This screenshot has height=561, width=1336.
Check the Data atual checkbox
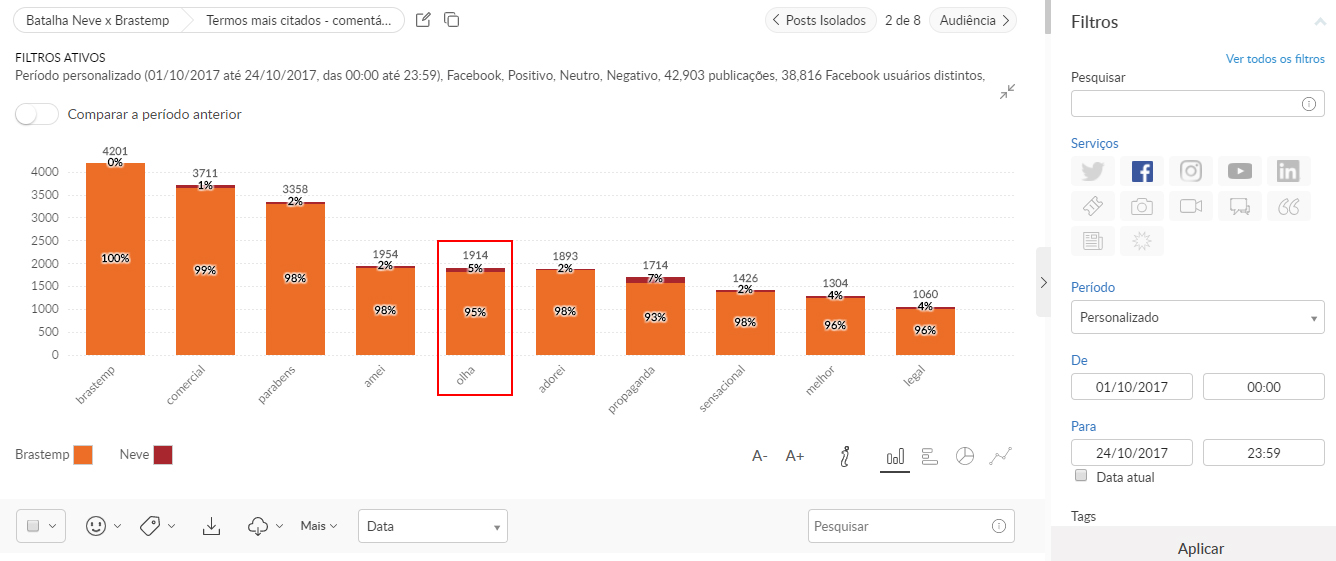point(1080,476)
